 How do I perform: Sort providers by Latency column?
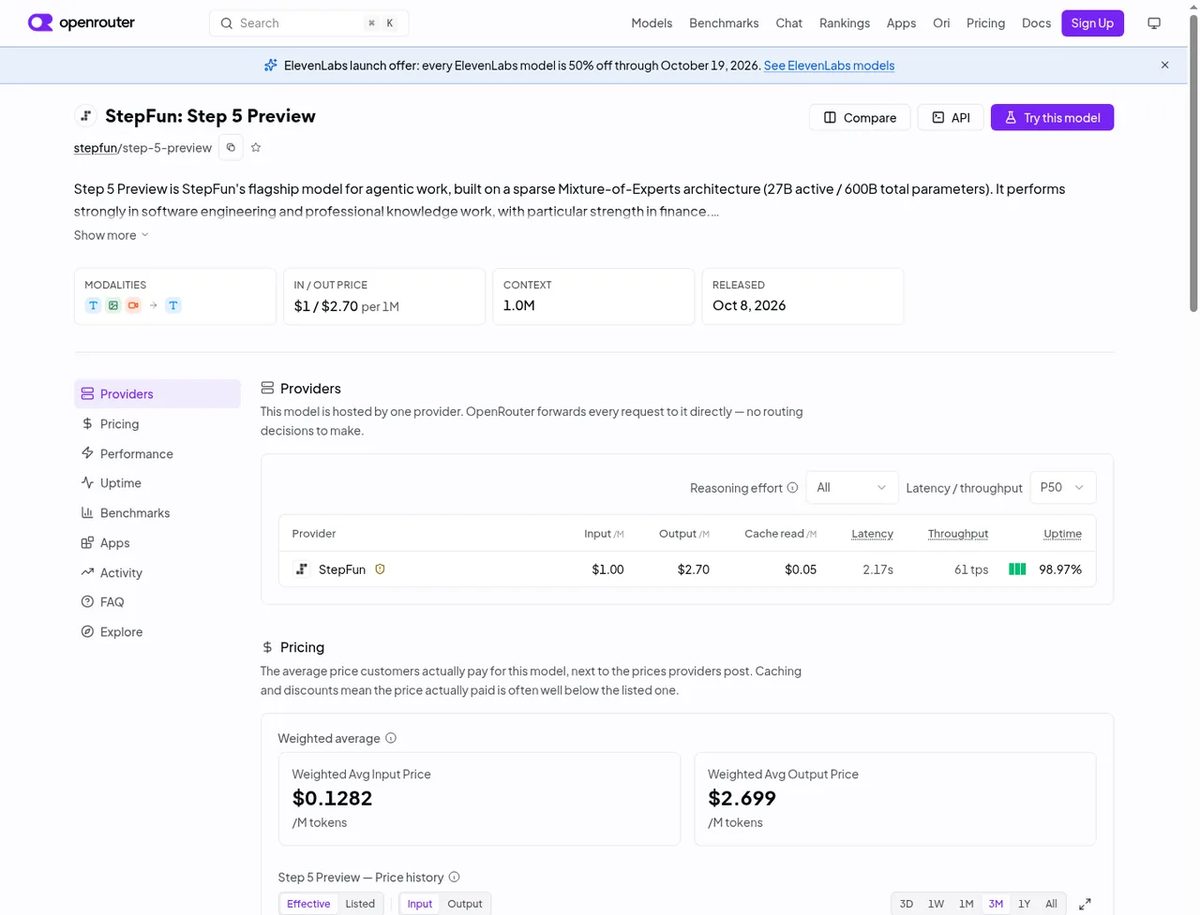click(x=872, y=534)
